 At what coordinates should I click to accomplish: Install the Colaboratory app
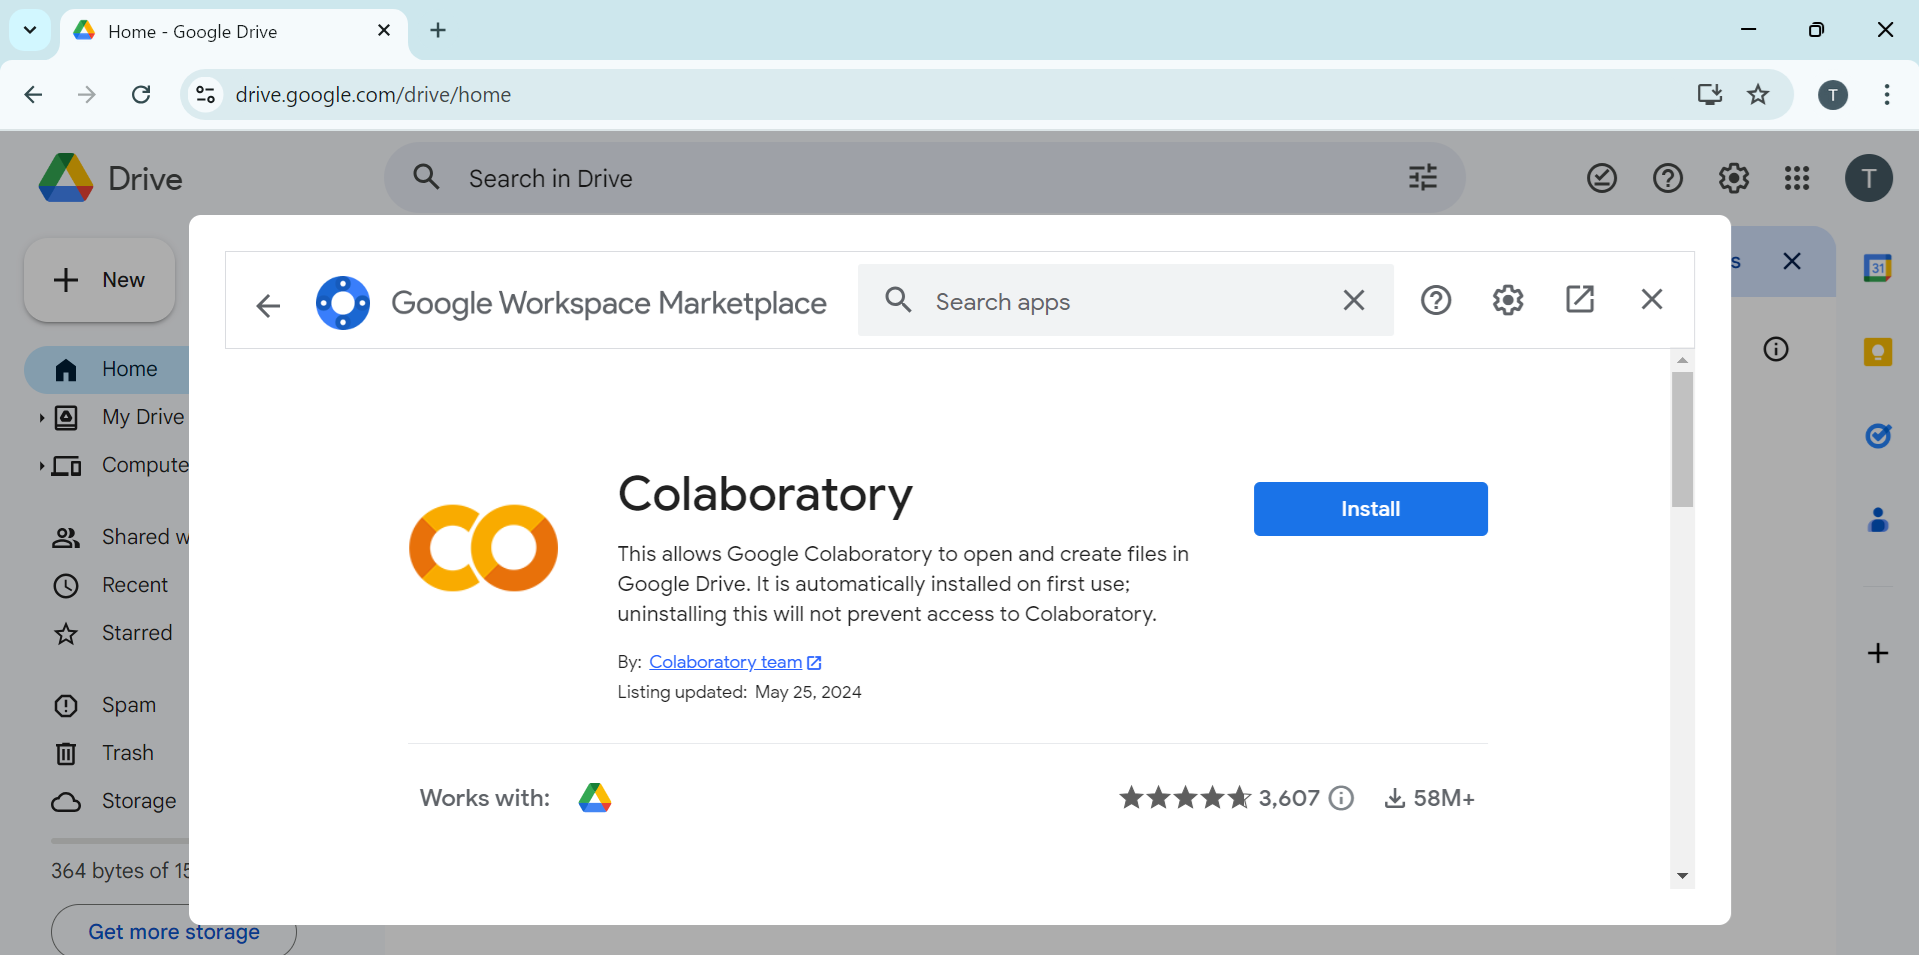click(x=1370, y=508)
